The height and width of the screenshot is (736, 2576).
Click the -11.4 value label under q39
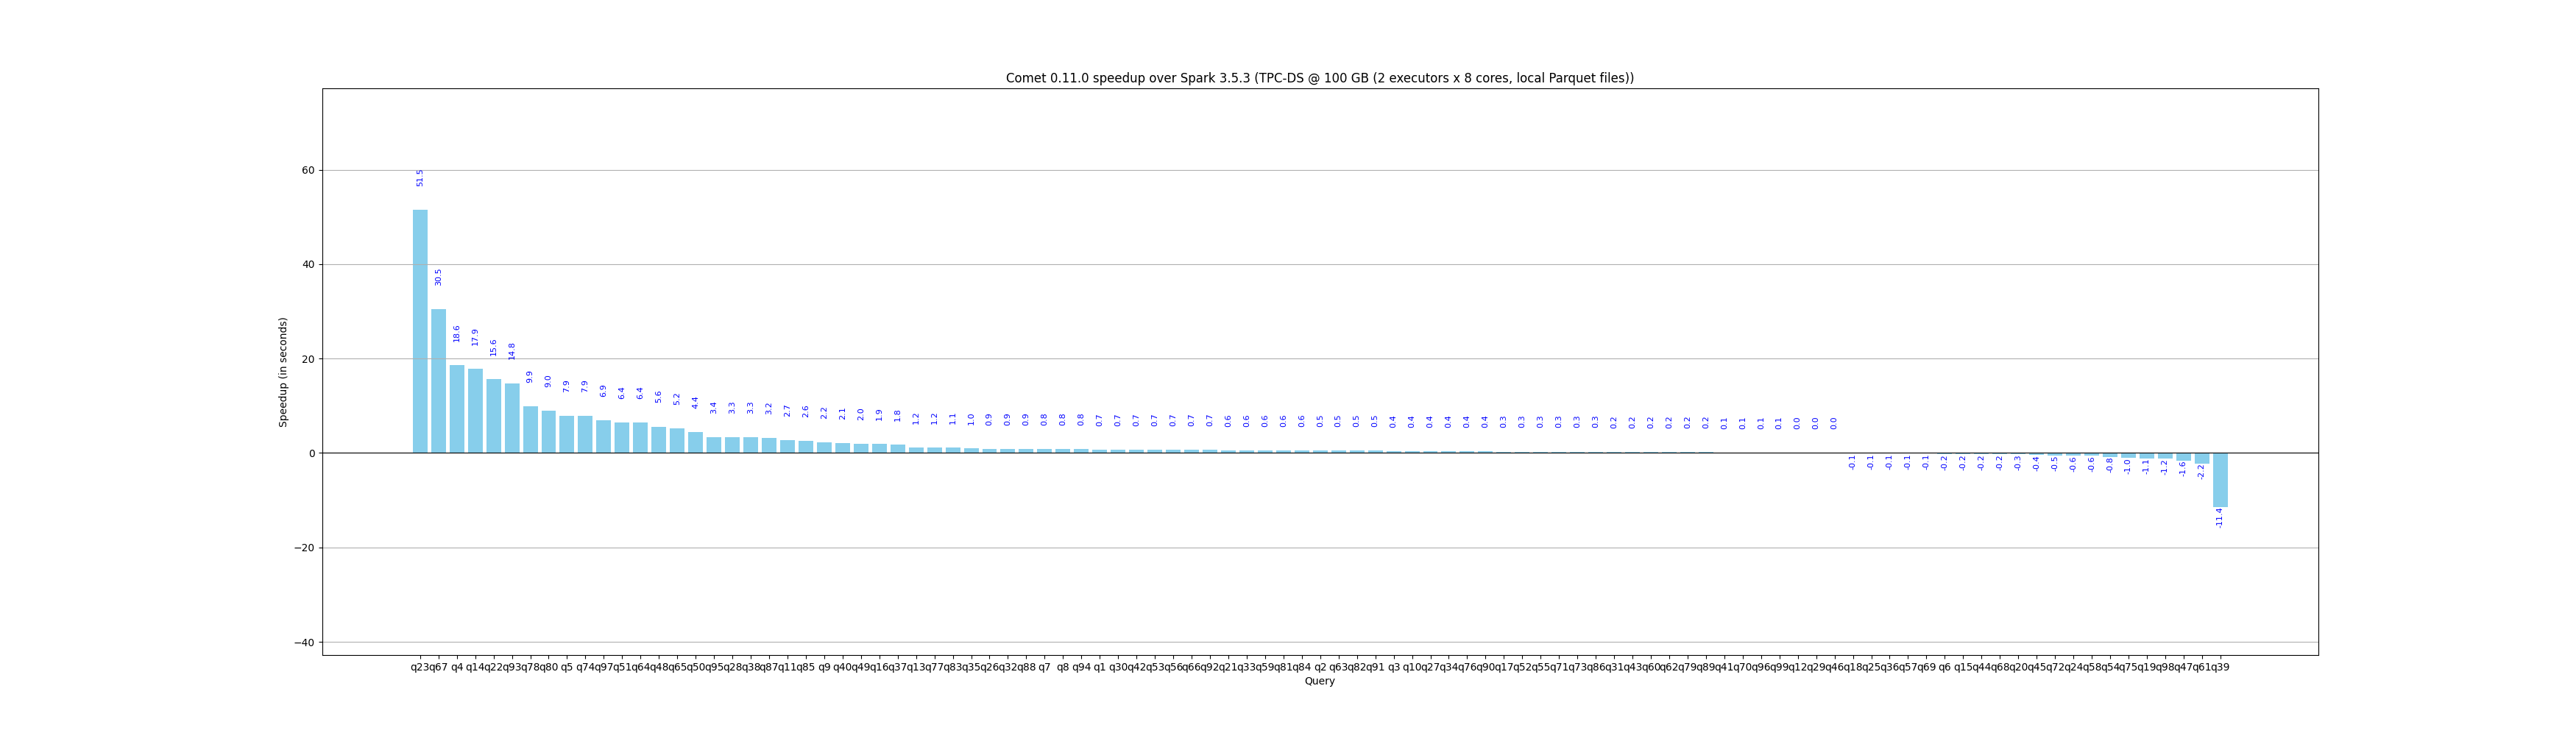coord(2219,518)
